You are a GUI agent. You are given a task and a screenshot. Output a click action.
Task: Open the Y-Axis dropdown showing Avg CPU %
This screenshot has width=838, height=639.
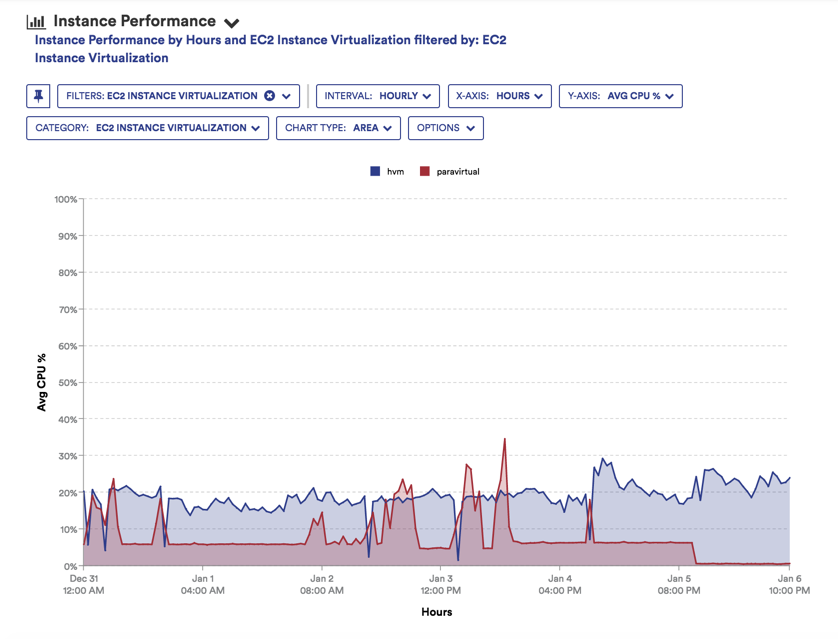point(620,96)
